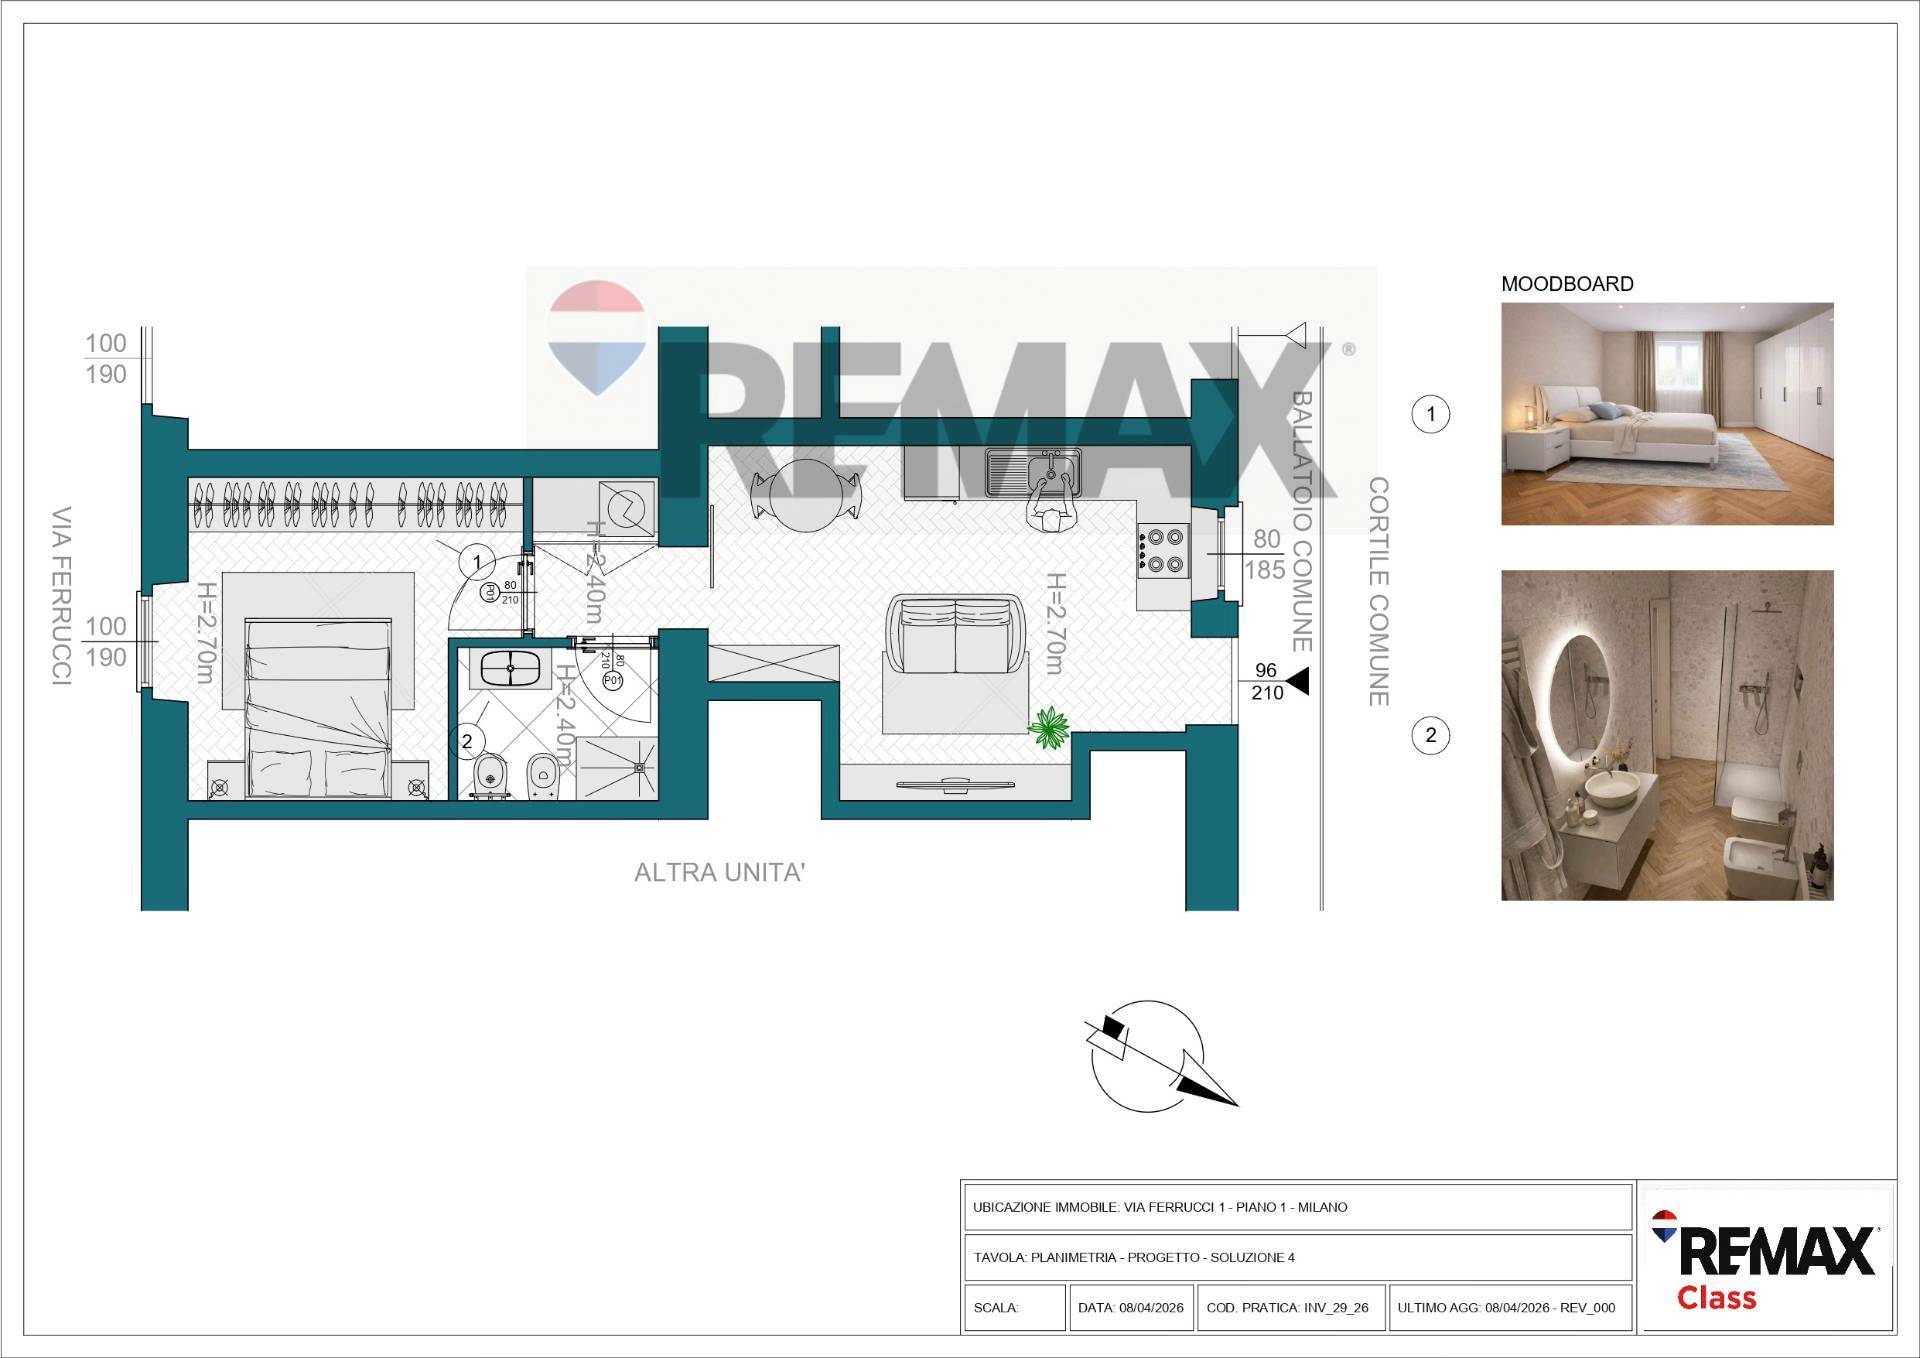This screenshot has width=1920, height=1358.
Task: Click the DATA: 08/04/2026 field
Action: [x=1131, y=1308]
